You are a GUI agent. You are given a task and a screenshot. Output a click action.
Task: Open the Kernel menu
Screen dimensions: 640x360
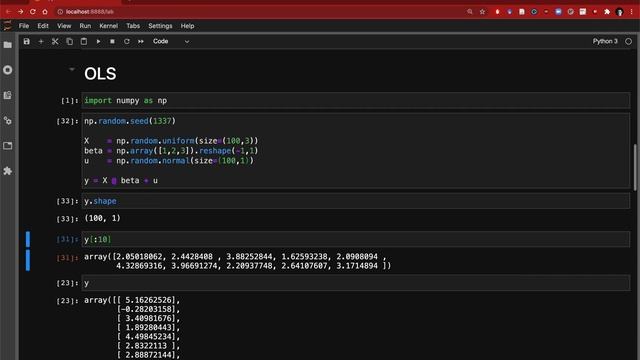click(109, 26)
